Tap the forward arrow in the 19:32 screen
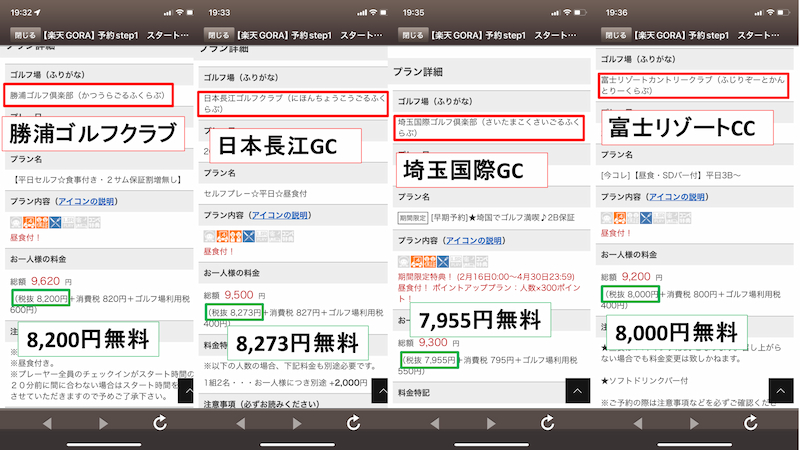Screen dimensions: 800x450 103,423
